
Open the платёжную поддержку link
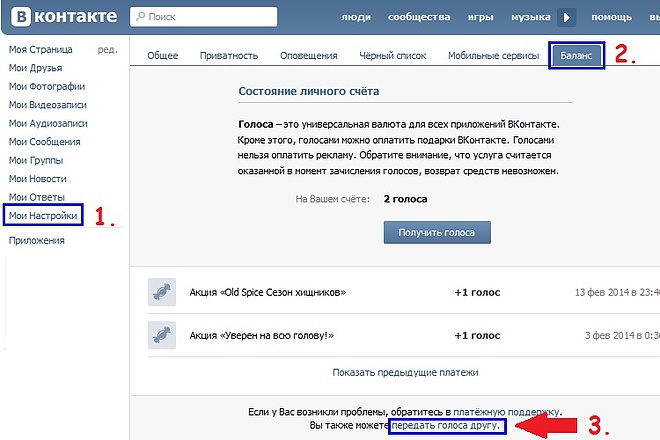pyautogui.click(x=507, y=412)
